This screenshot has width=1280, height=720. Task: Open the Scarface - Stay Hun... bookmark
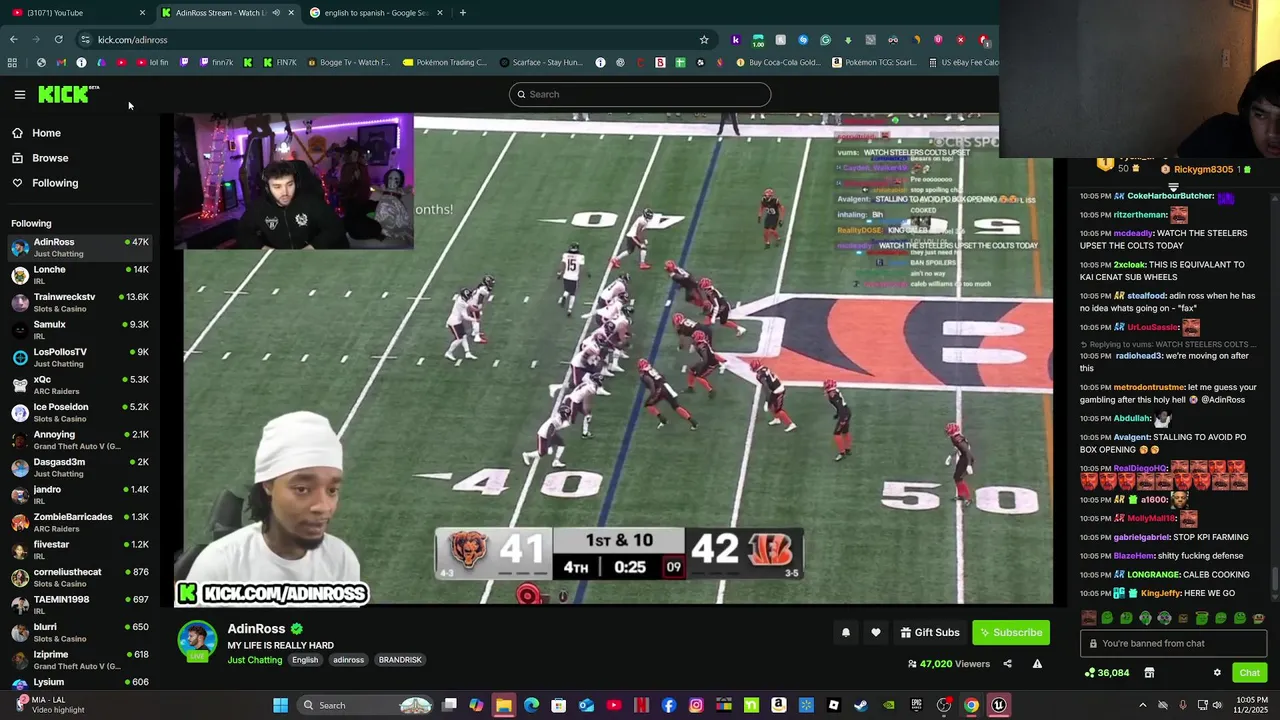coord(541,62)
